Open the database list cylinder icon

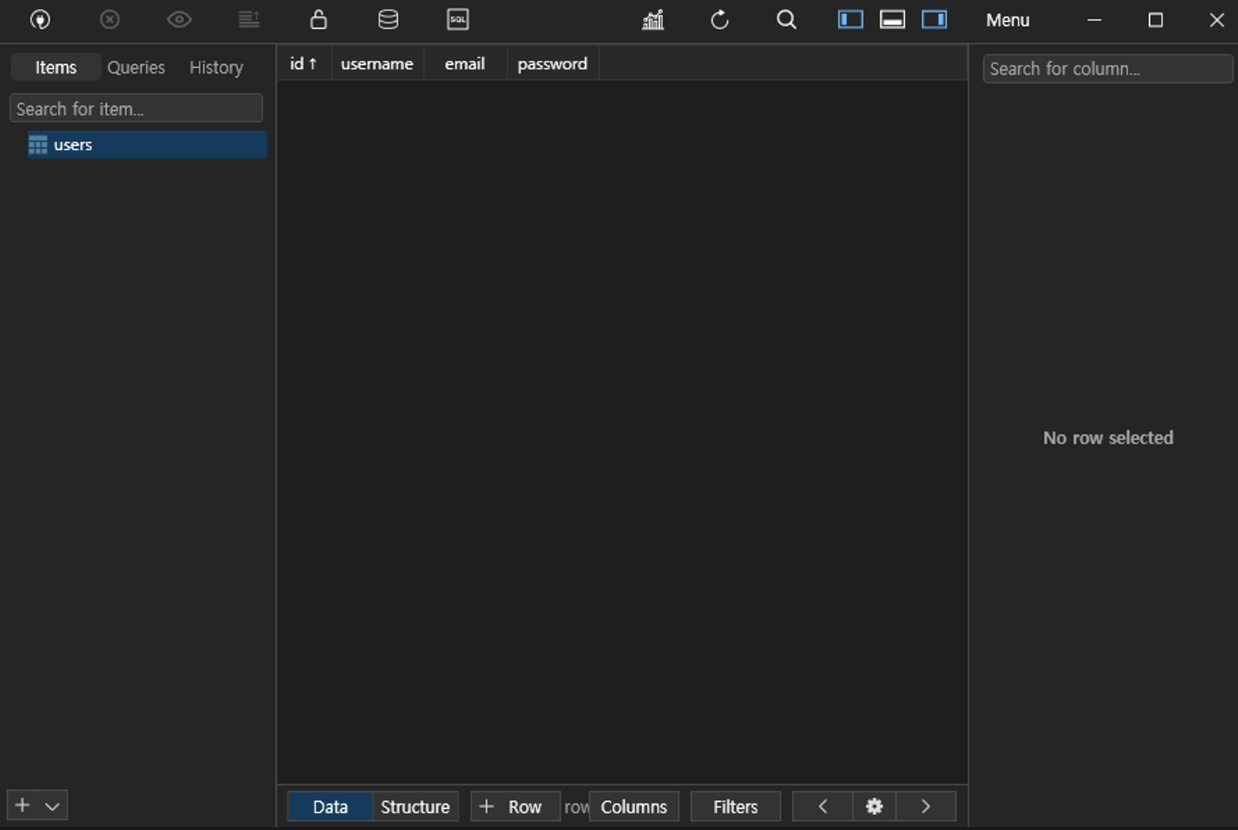(388, 20)
